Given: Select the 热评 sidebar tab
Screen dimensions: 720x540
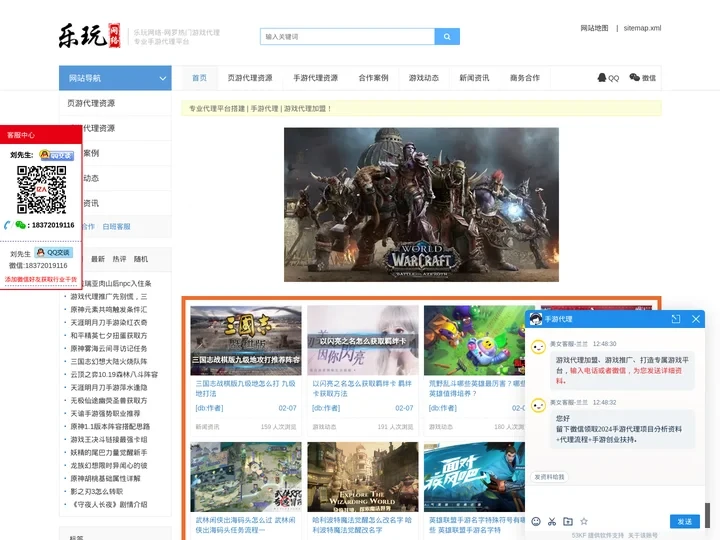Looking at the screenshot, I should 119,259.
